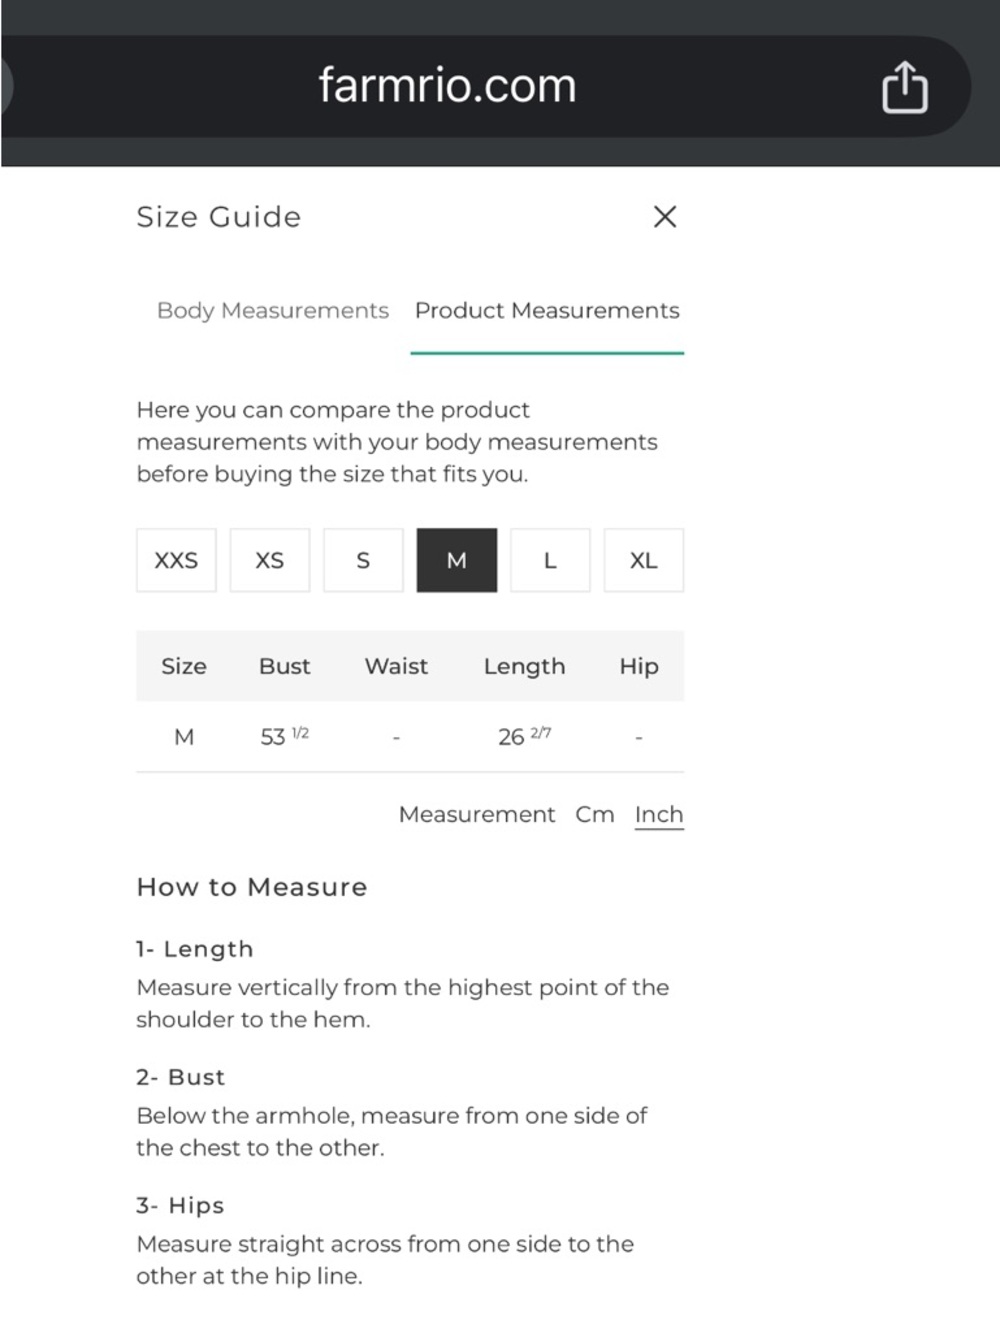Switch measurement unit to Cm
This screenshot has height=1333, width=1000.
(x=595, y=815)
